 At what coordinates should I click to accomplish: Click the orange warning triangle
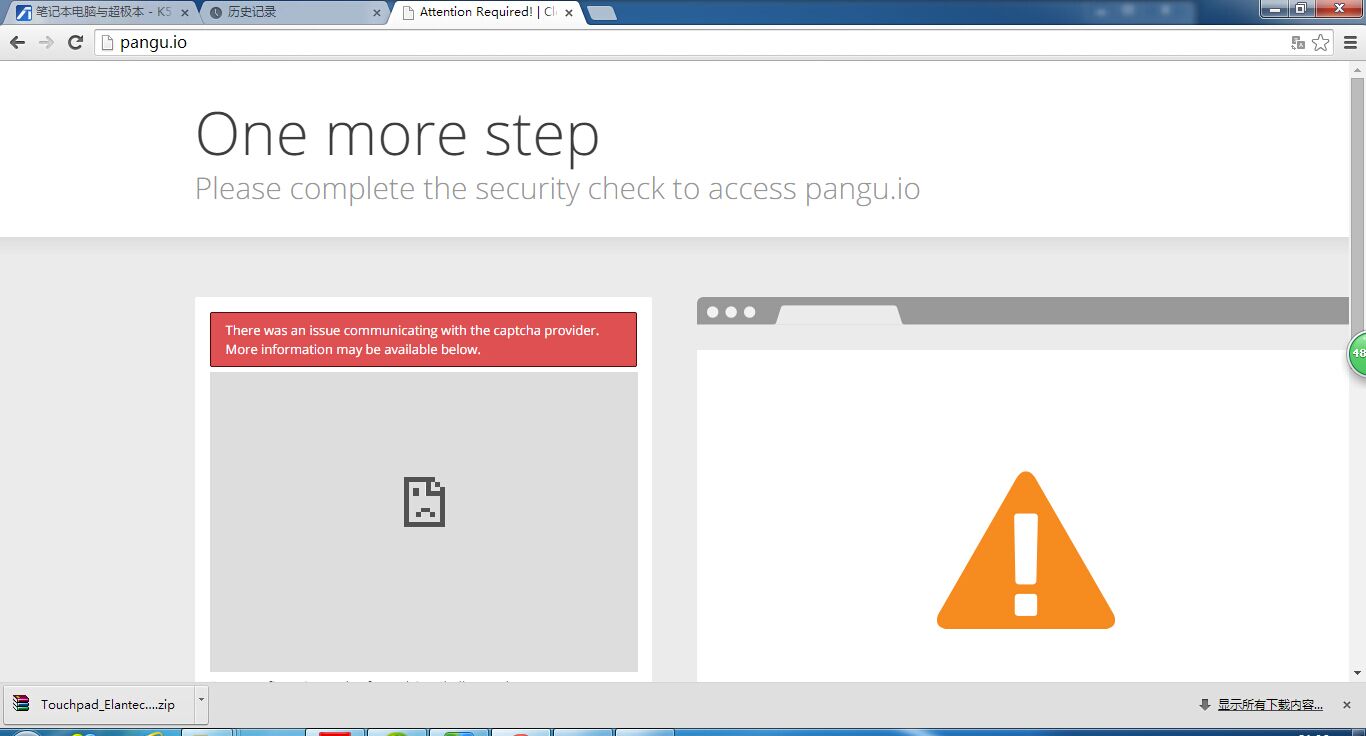[x=1026, y=551]
